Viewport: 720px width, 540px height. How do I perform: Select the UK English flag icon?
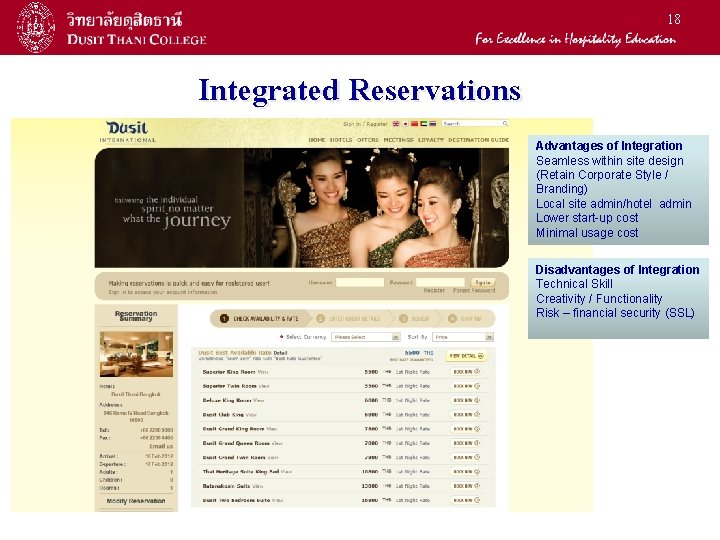pos(396,124)
